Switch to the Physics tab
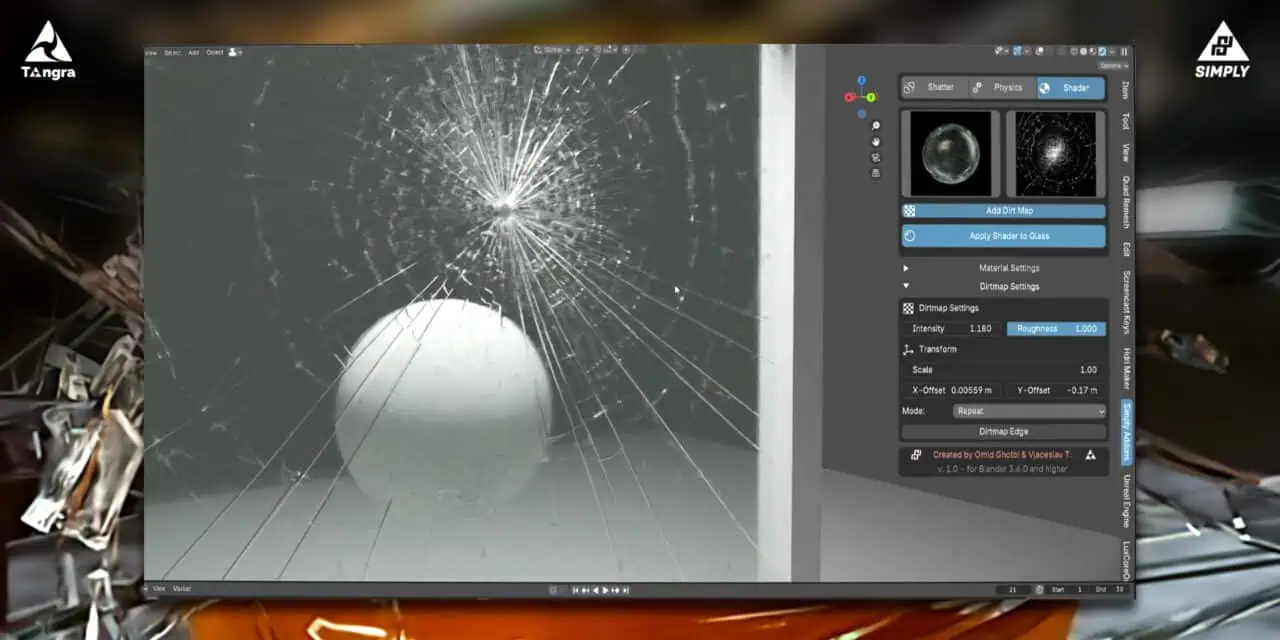The width and height of the screenshot is (1280, 640). pos(1002,88)
